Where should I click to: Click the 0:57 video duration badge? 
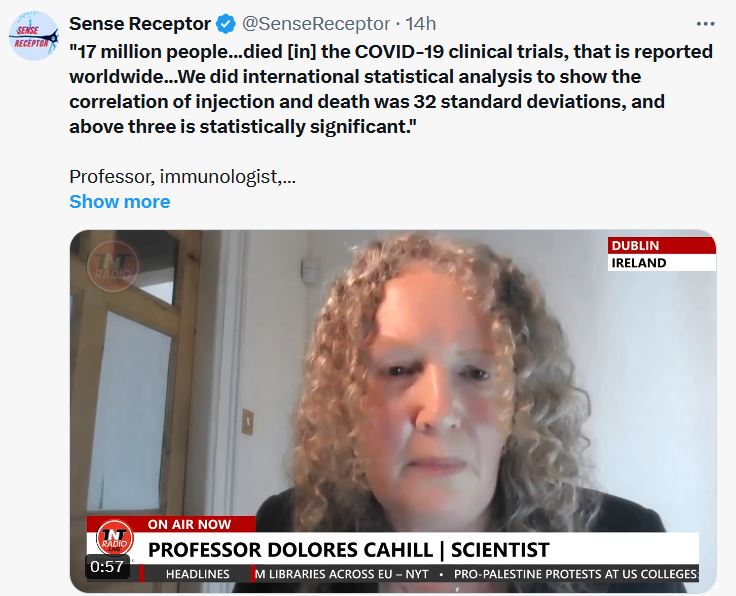coord(107,567)
